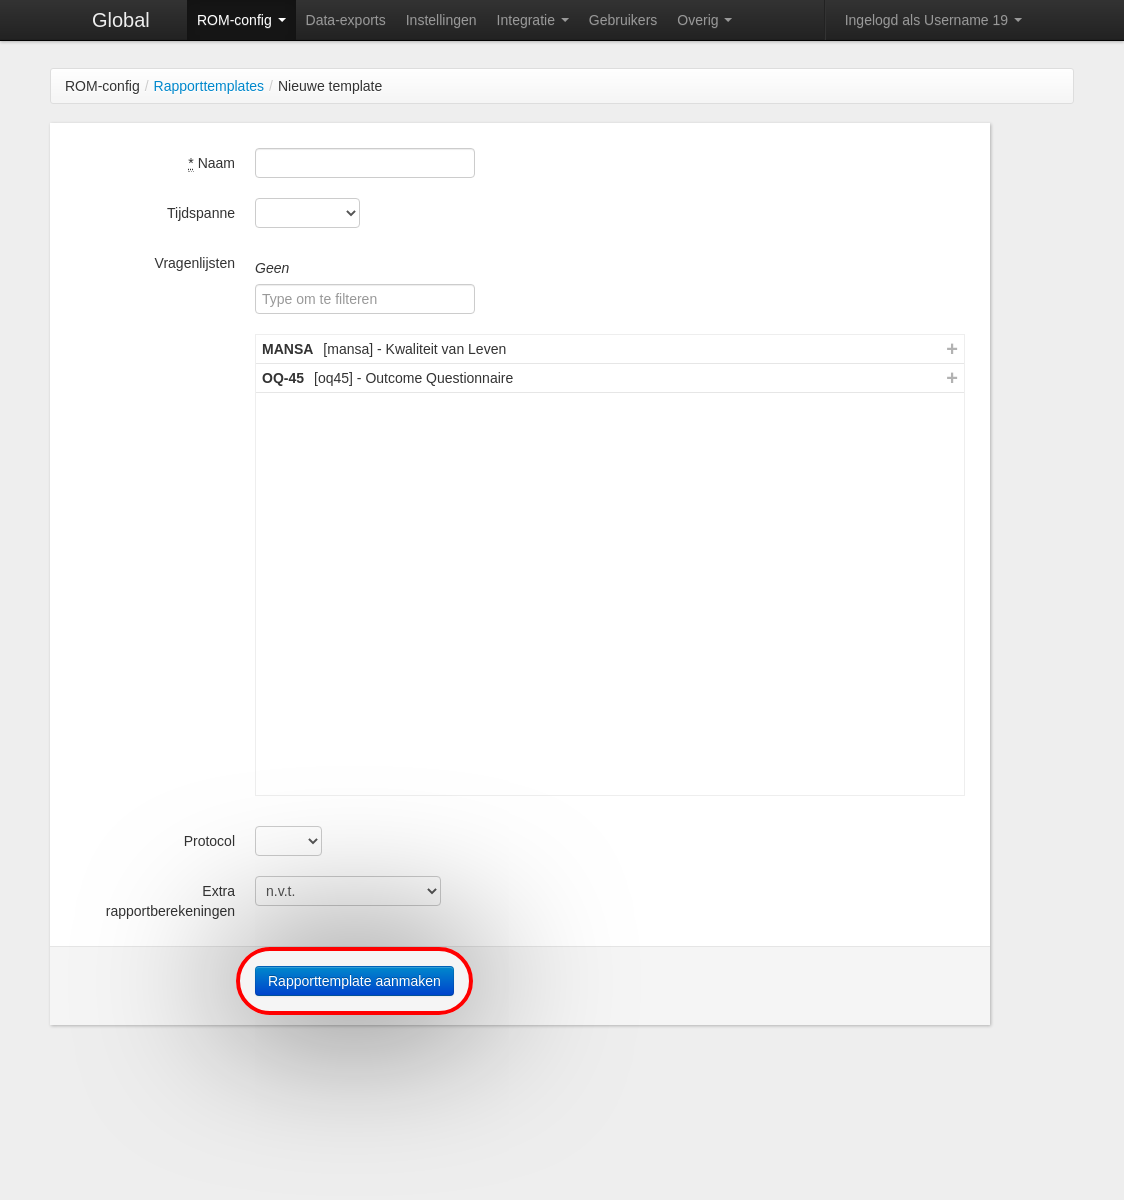Navigate to Gebruikers page
The width and height of the screenshot is (1124, 1200).
pos(622,20)
